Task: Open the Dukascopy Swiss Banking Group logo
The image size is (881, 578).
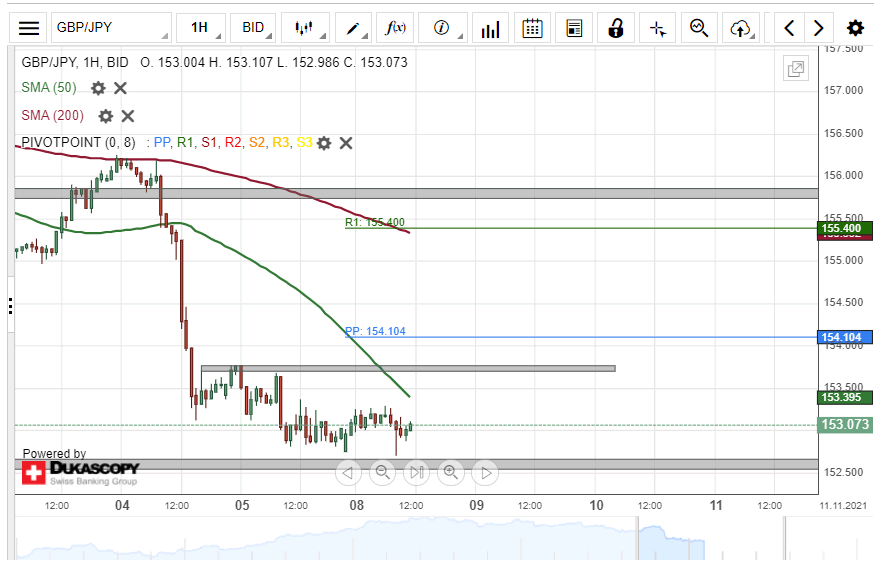Action: tap(80, 473)
